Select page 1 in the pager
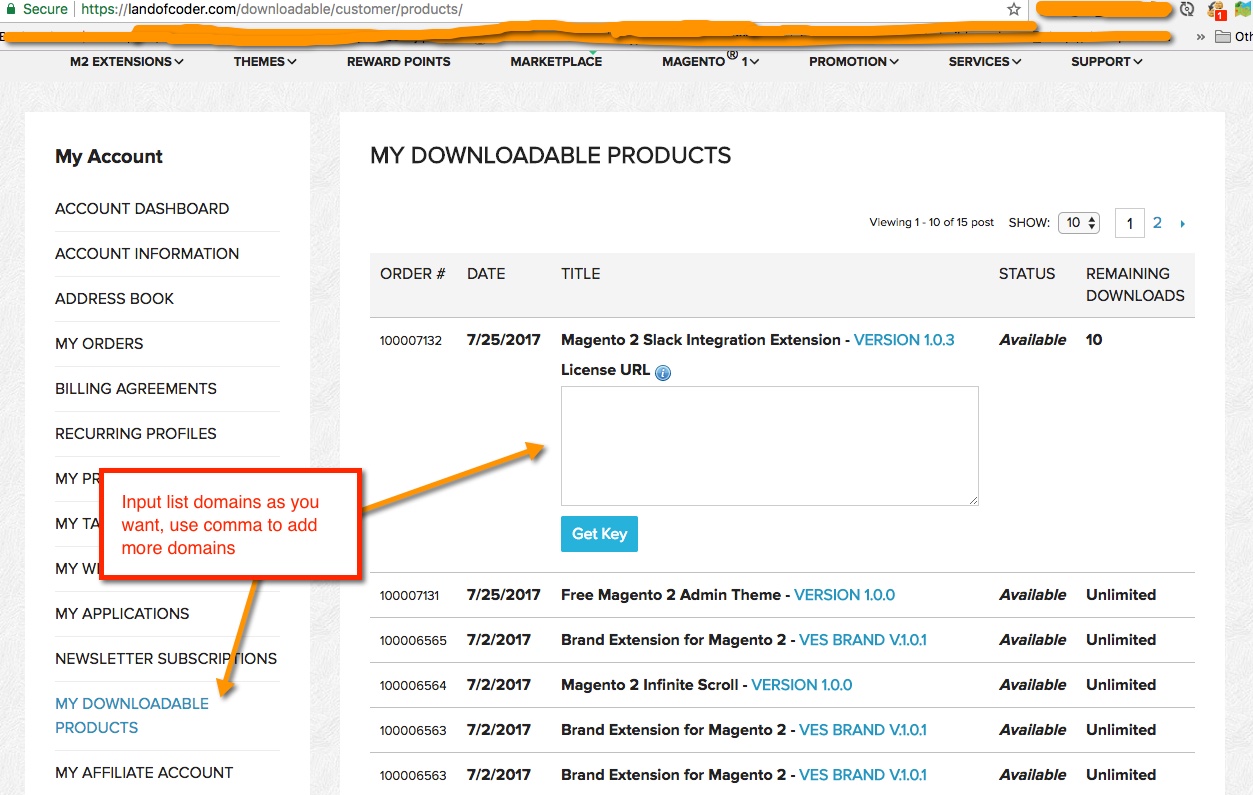This screenshot has width=1253, height=795. pyautogui.click(x=1130, y=223)
